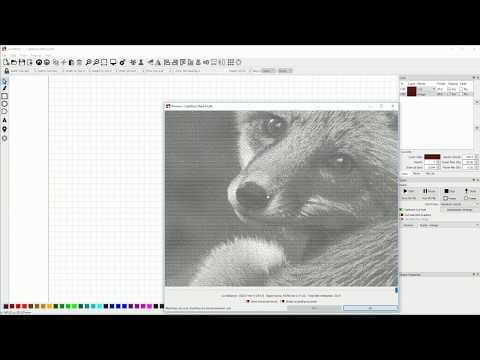
Task: Open the laser device selection dropdown
Action: (449, 225)
